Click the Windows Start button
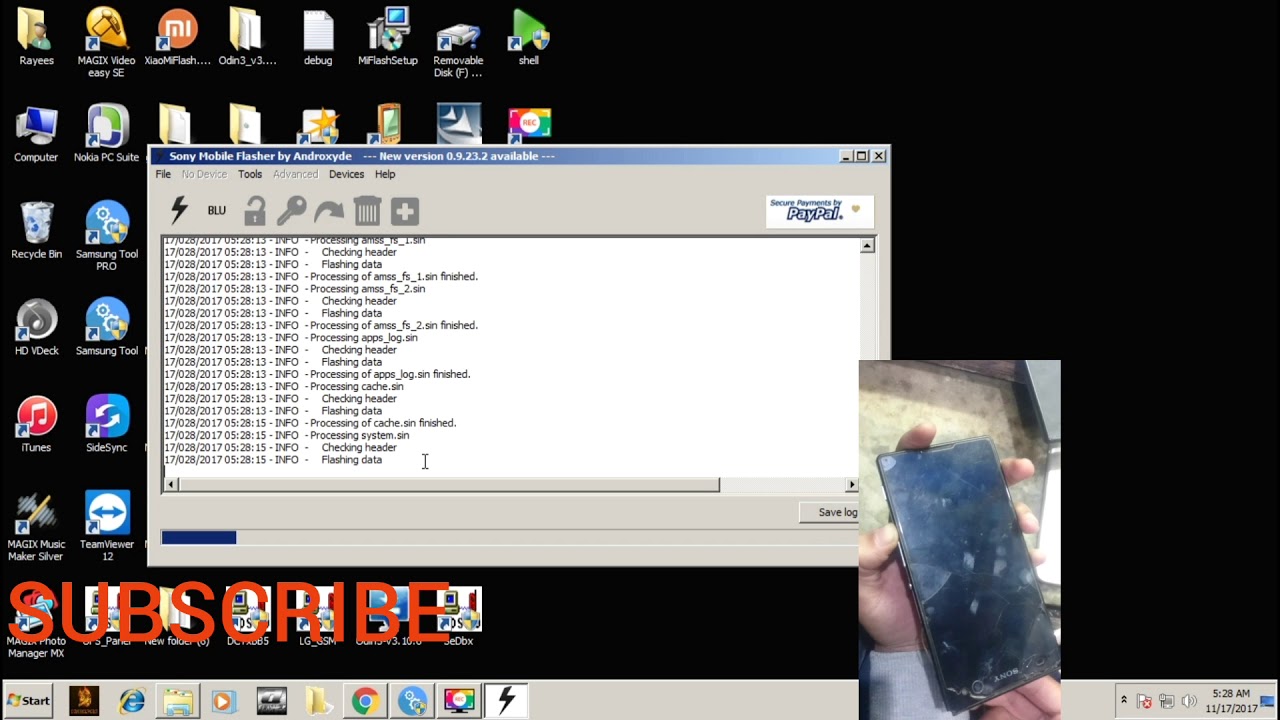 (28, 701)
